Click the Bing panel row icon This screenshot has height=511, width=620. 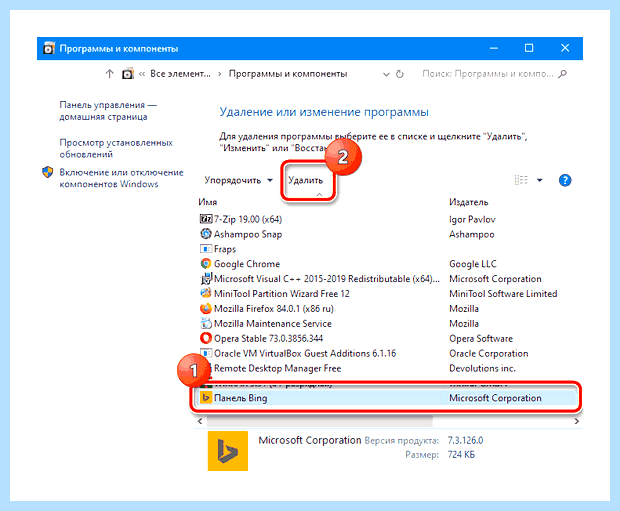pos(206,397)
